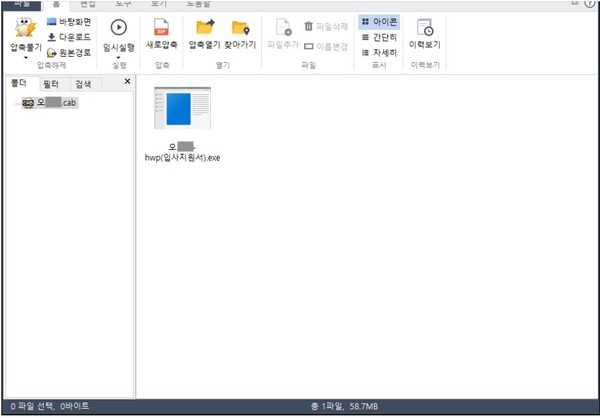Open the help question mark icon
The height and width of the screenshot is (418, 600).
[590, 3]
